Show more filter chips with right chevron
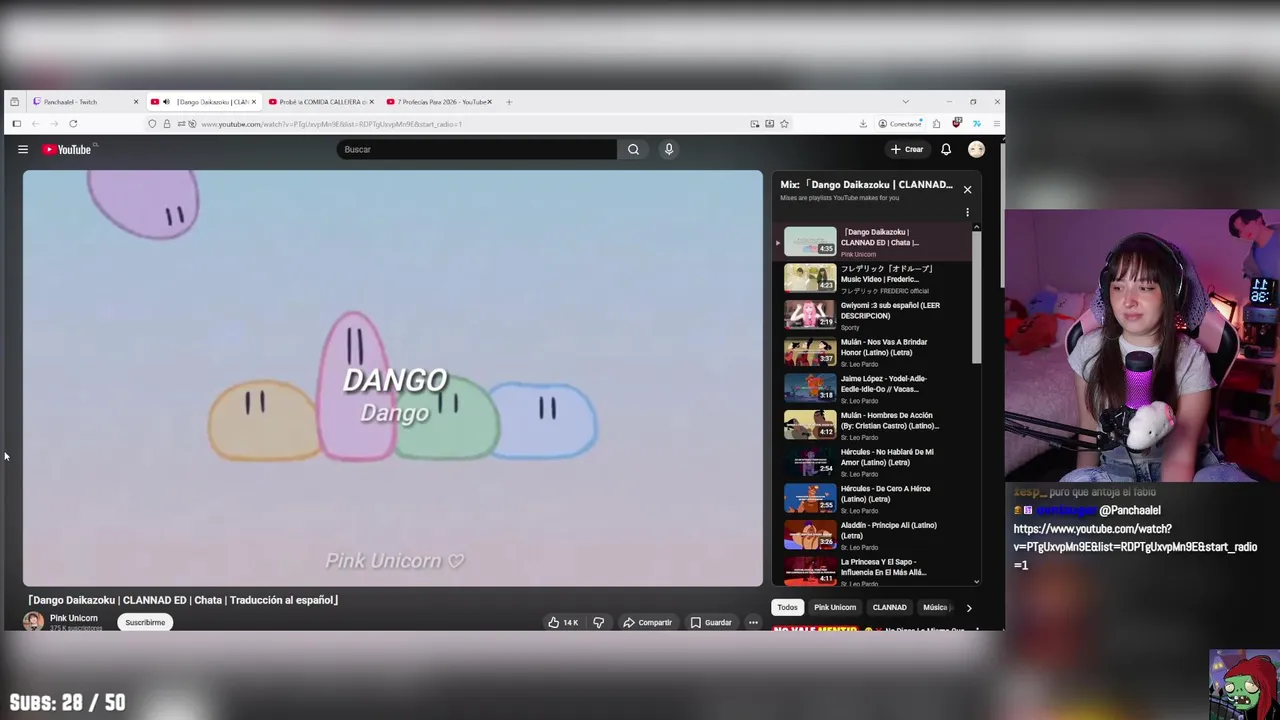Viewport: 1280px width, 720px height. click(968, 607)
